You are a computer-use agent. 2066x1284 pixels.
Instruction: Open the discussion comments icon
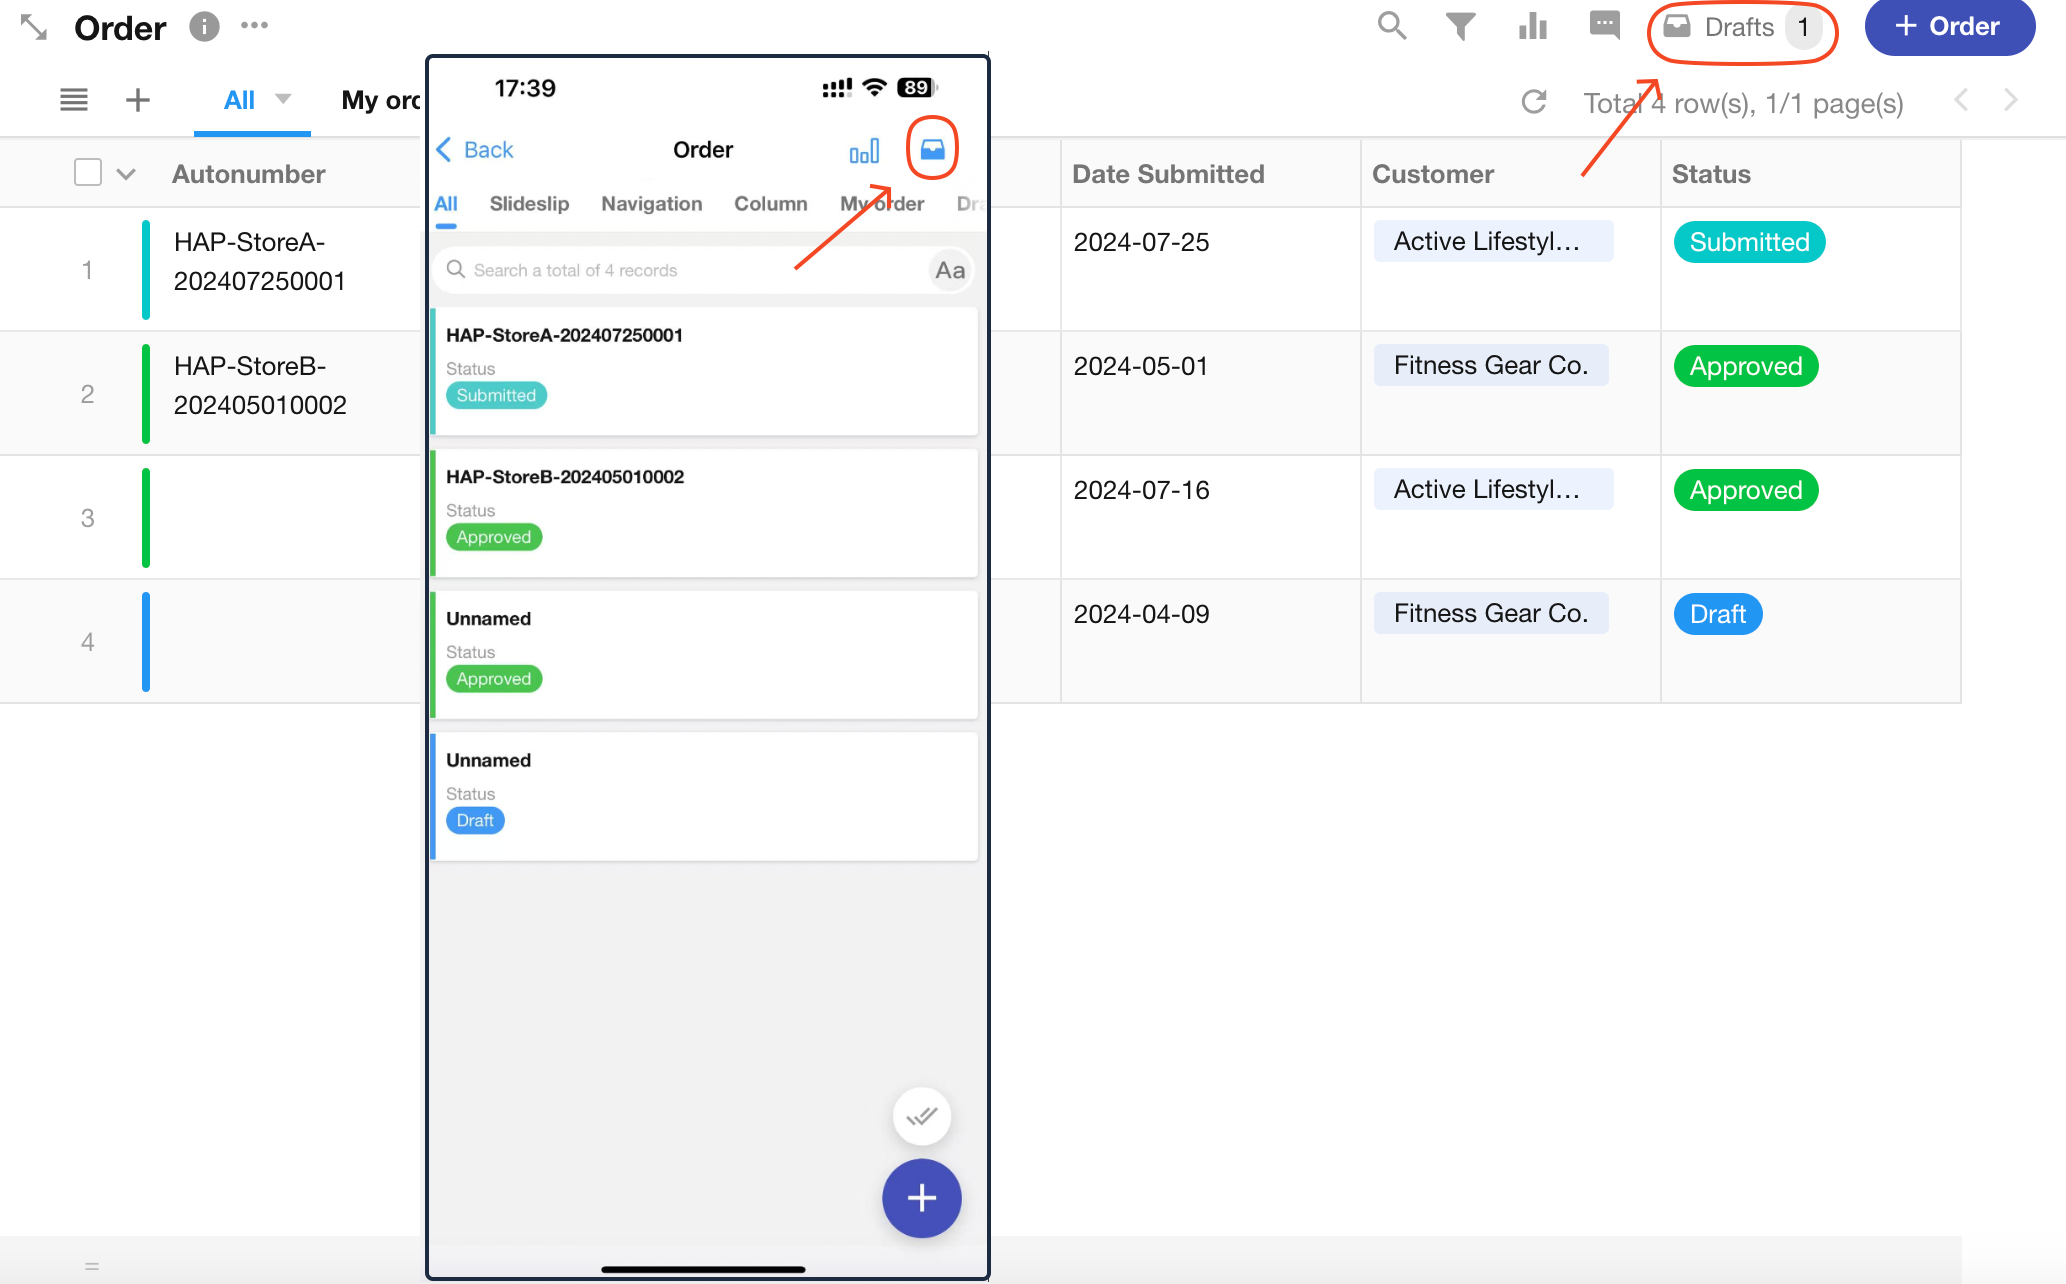1604,24
